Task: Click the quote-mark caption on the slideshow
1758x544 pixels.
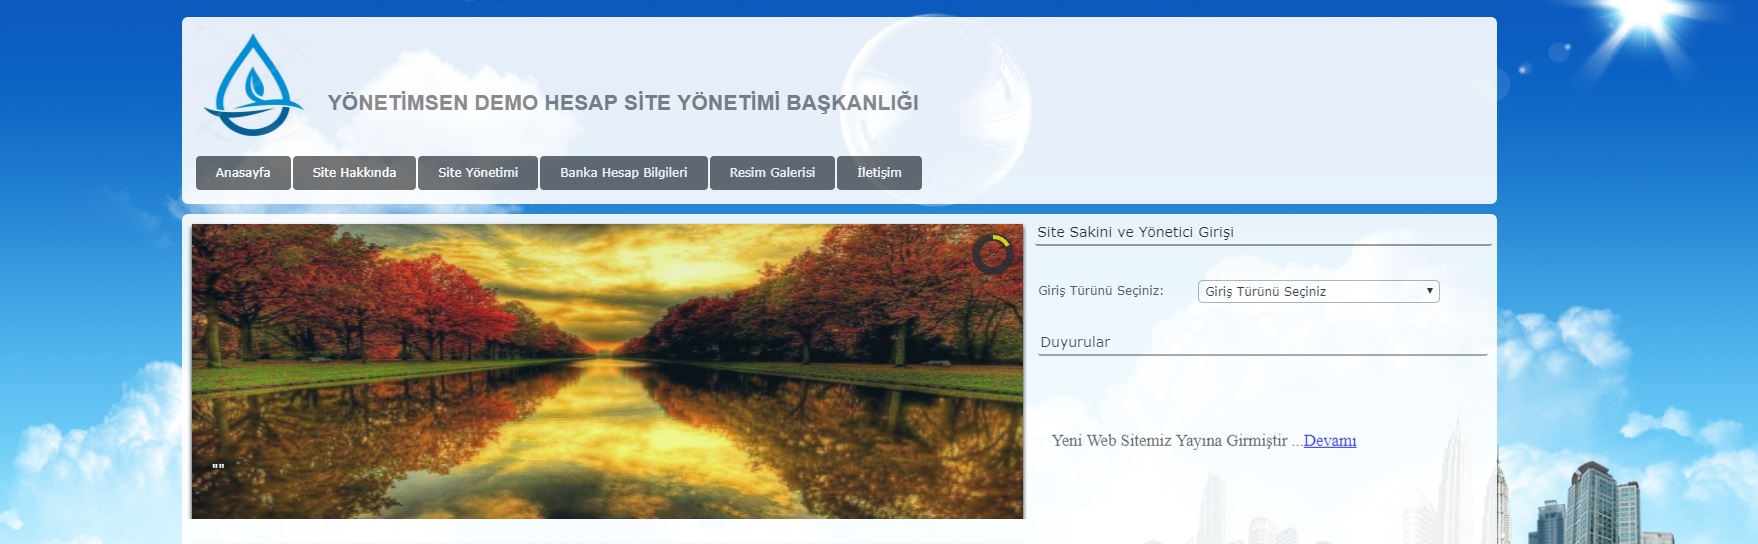Action: pyautogui.click(x=218, y=467)
